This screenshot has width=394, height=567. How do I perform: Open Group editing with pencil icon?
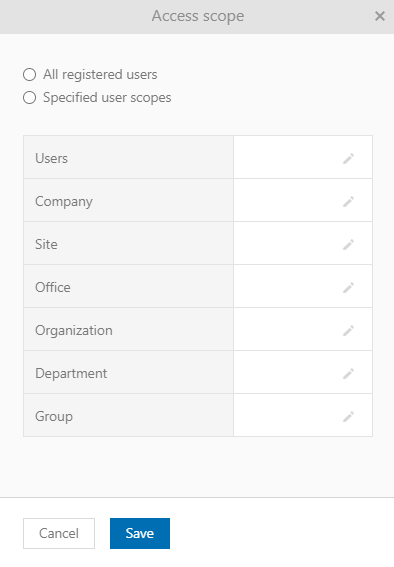[348, 416]
